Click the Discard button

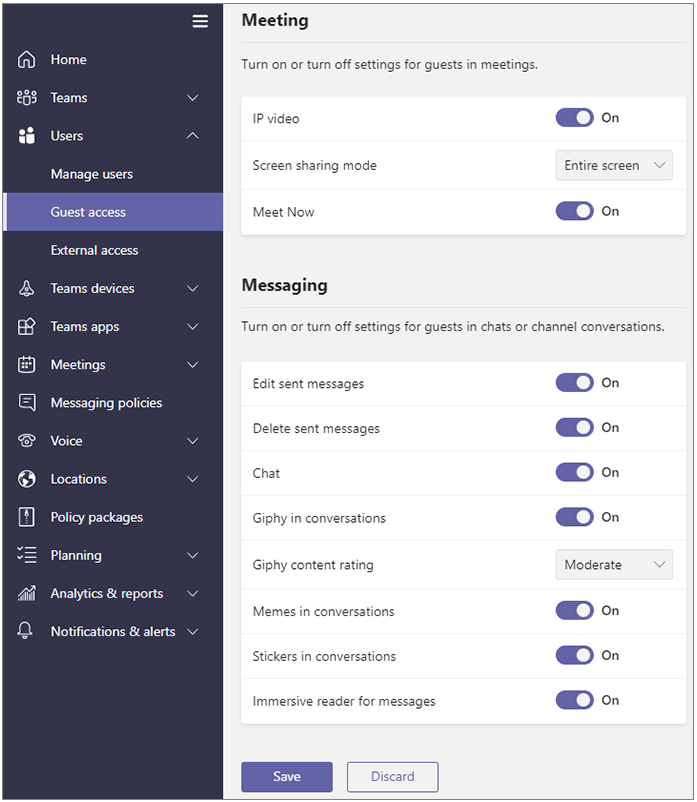pyautogui.click(x=393, y=776)
